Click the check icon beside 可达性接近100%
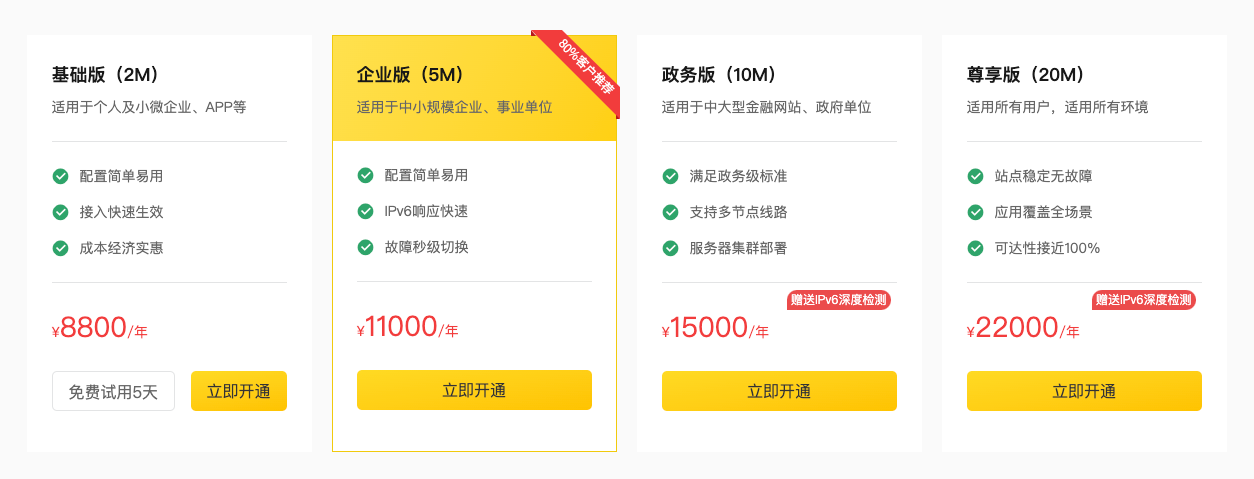 [975, 248]
